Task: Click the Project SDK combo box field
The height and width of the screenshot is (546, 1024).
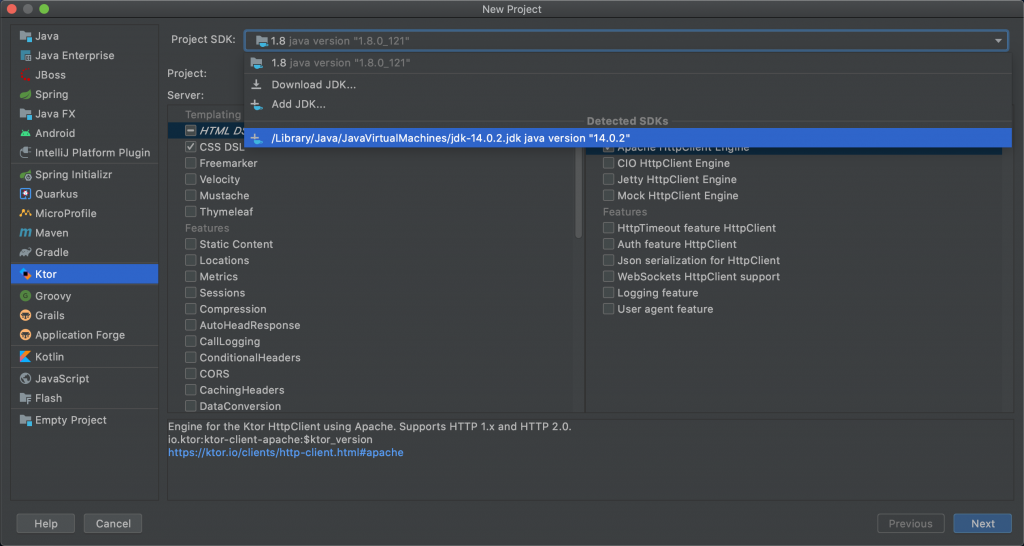Action: (626, 40)
